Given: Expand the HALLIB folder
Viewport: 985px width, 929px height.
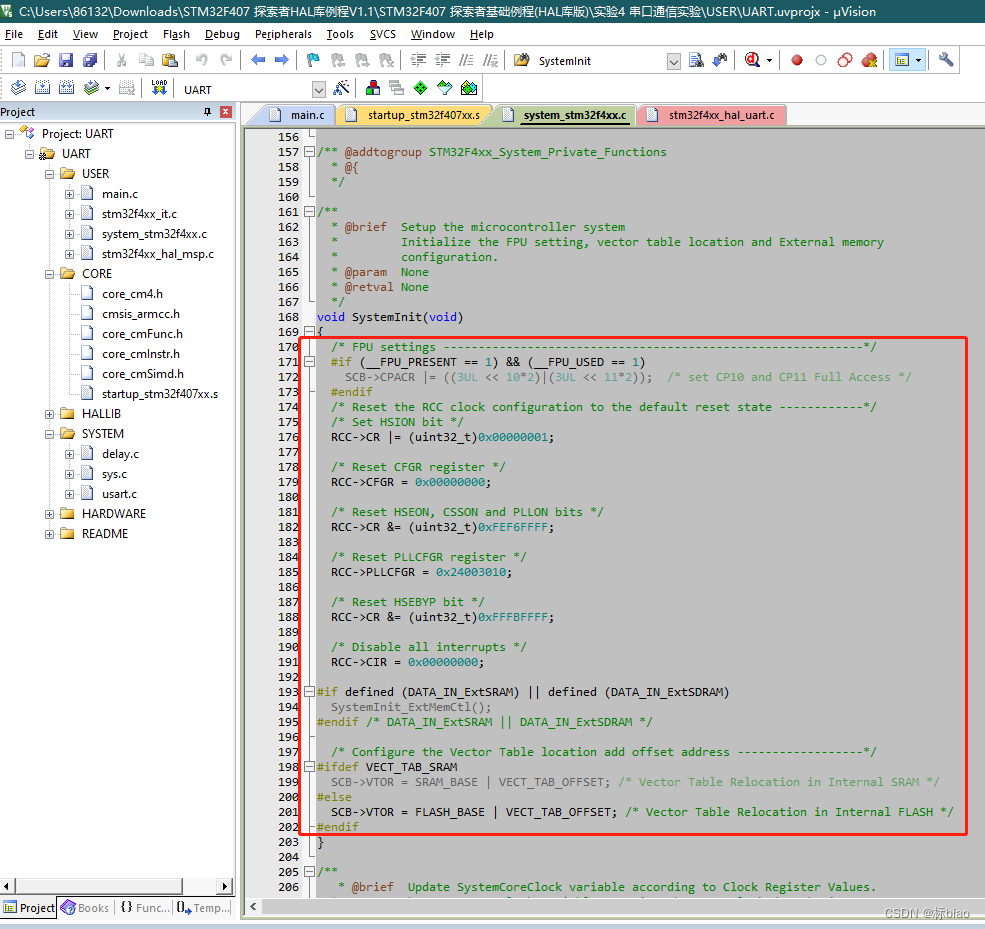Looking at the screenshot, I should [50, 413].
